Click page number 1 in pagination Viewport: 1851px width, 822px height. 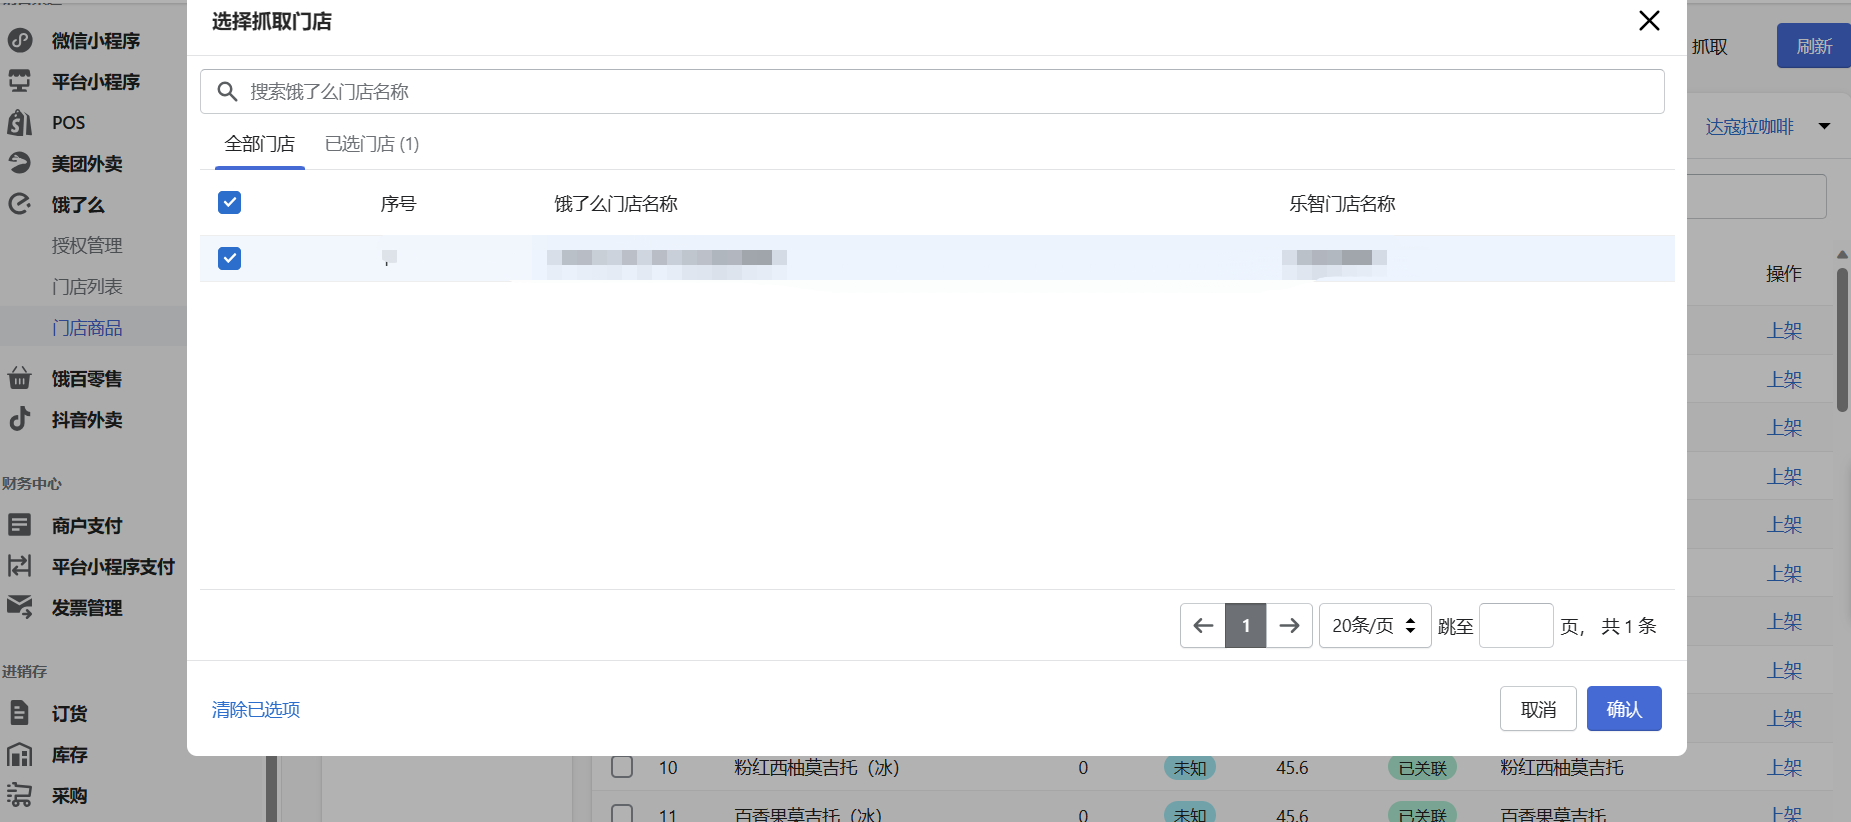(x=1246, y=626)
